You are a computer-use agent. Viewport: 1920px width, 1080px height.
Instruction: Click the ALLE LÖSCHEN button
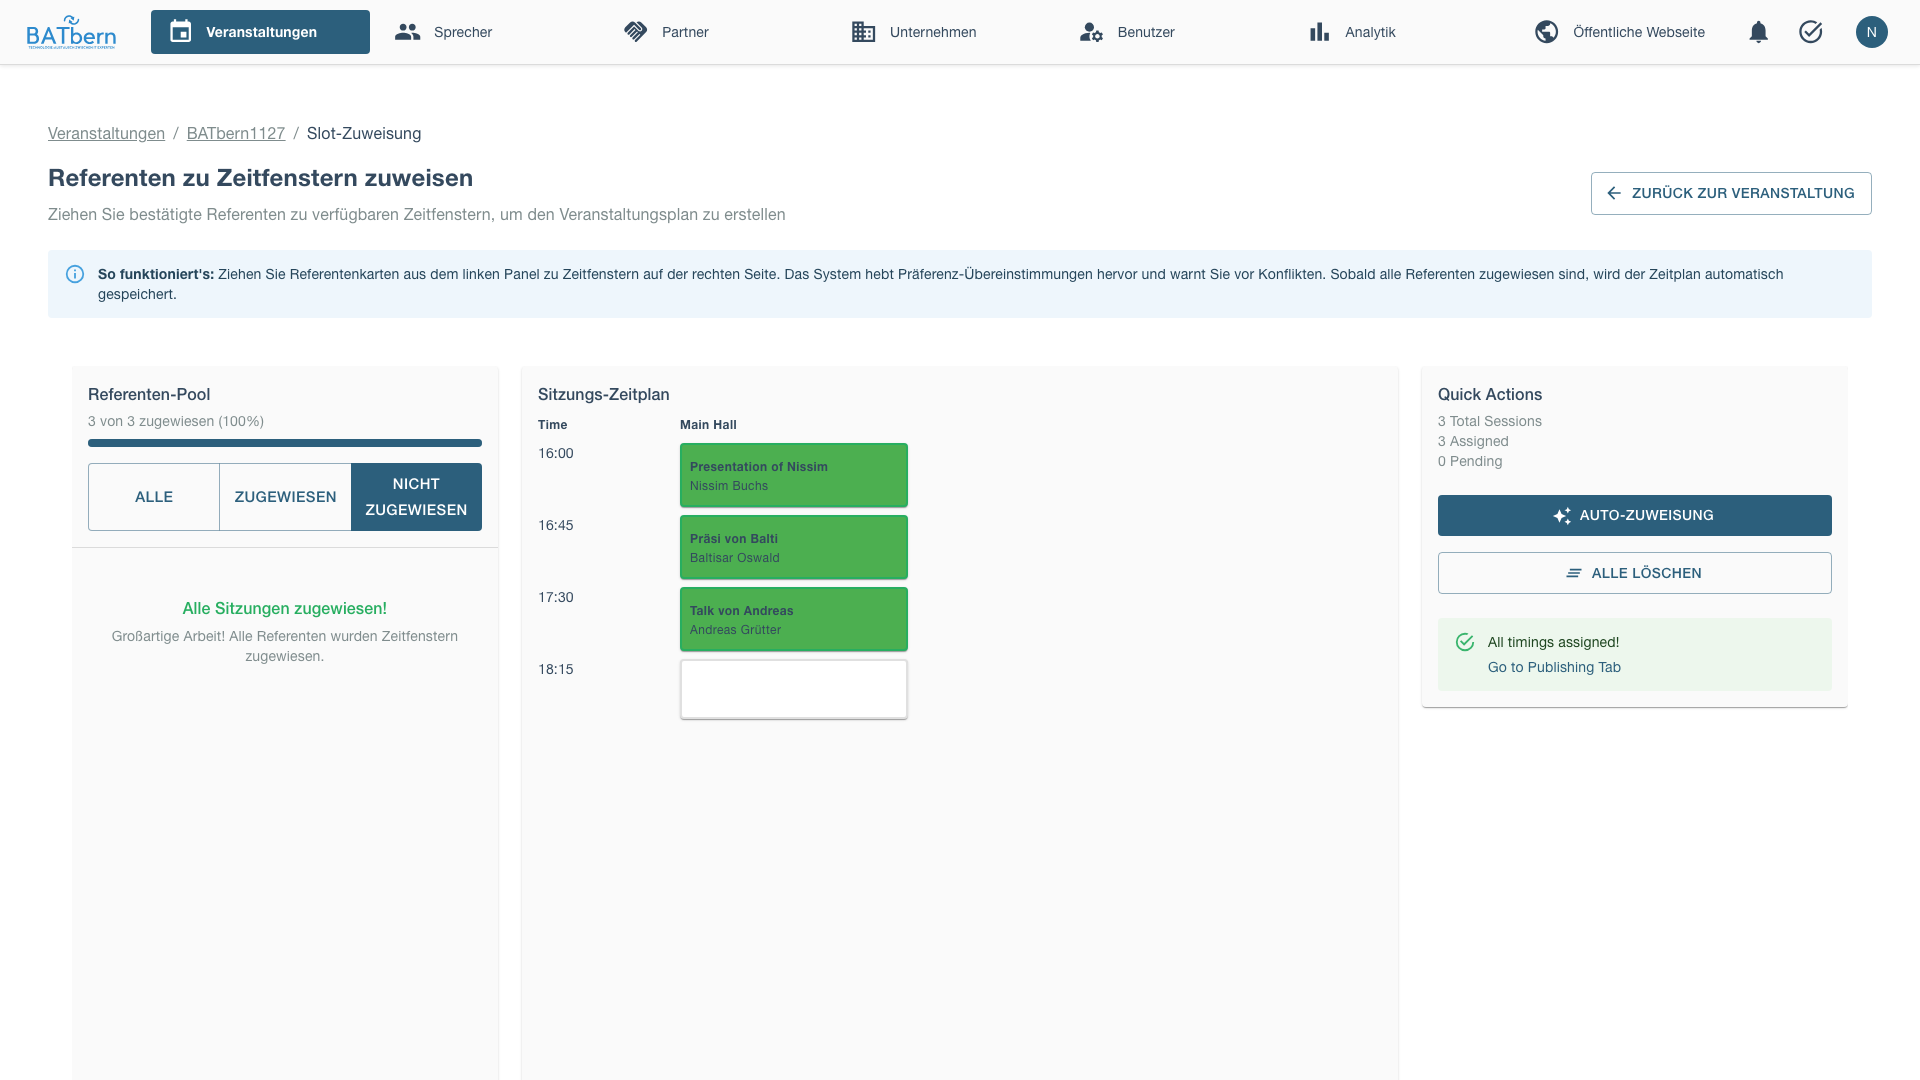click(1635, 573)
